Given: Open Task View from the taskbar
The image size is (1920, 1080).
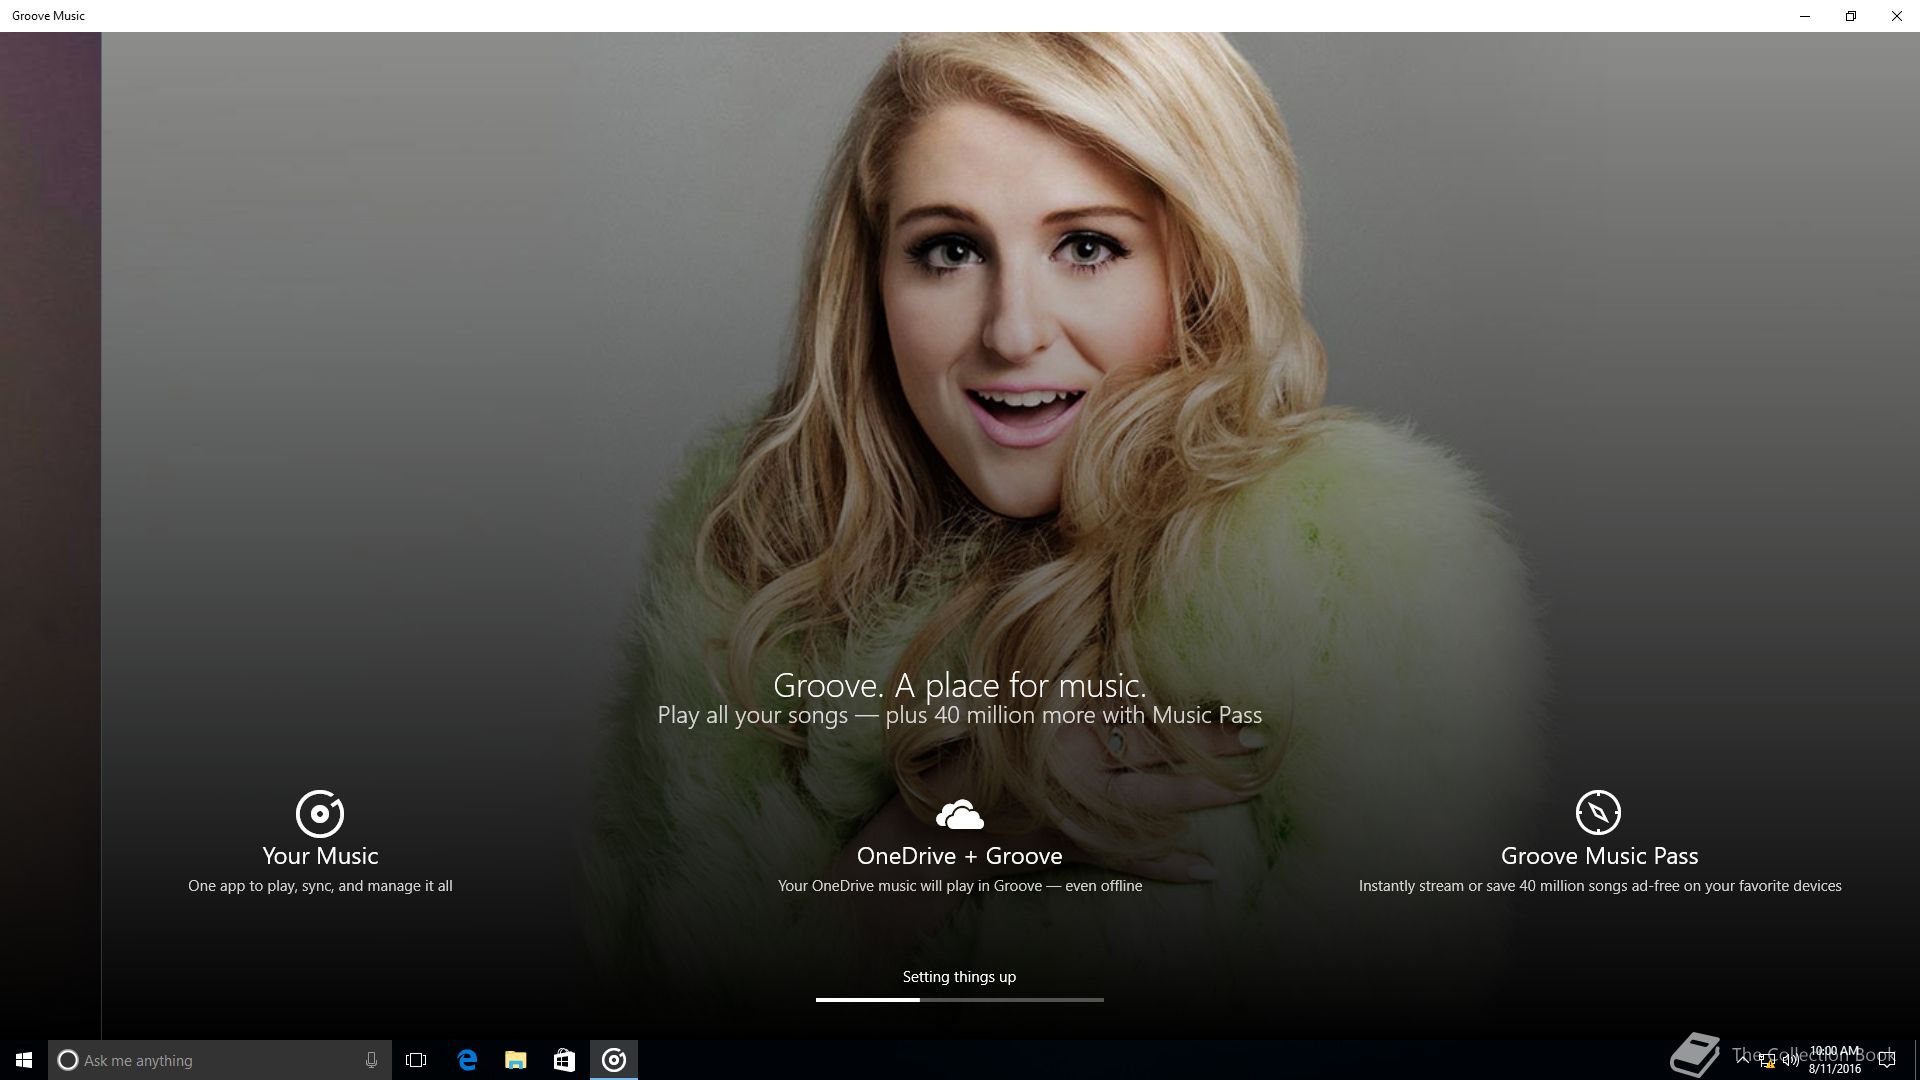Looking at the screenshot, I should (416, 1060).
